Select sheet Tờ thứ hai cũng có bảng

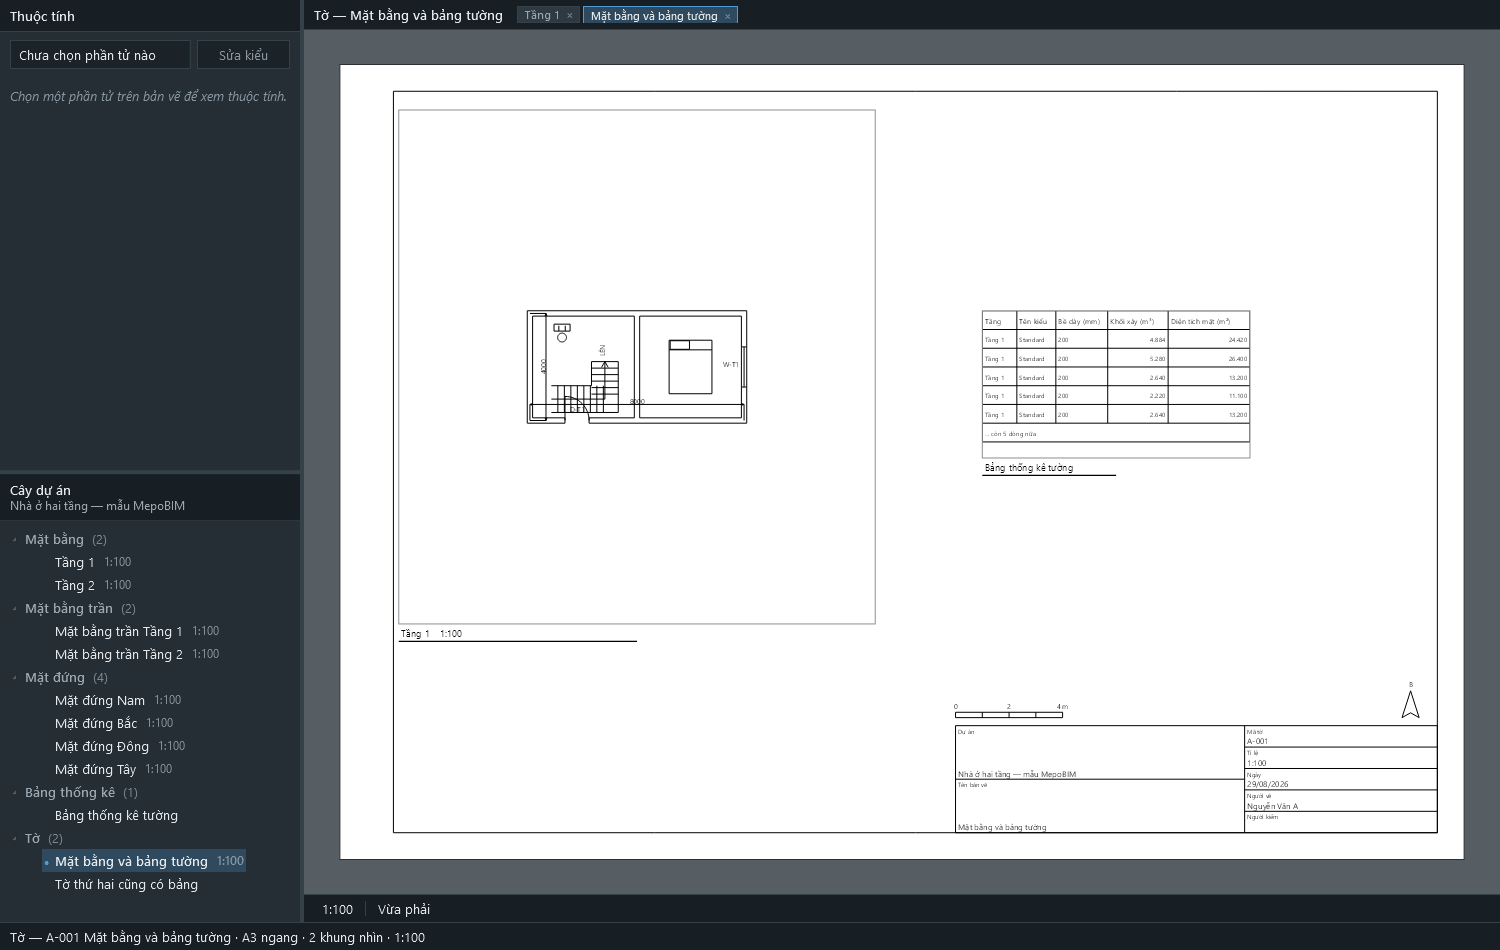126,884
